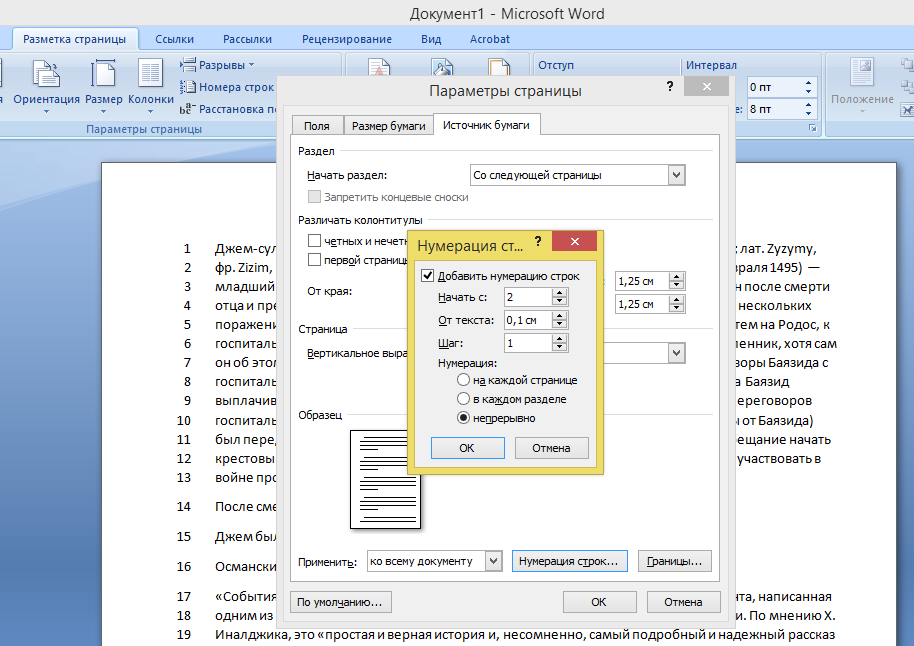Decrease the 8 пт interval spinner
The image size is (914, 646).
[808, 113]
